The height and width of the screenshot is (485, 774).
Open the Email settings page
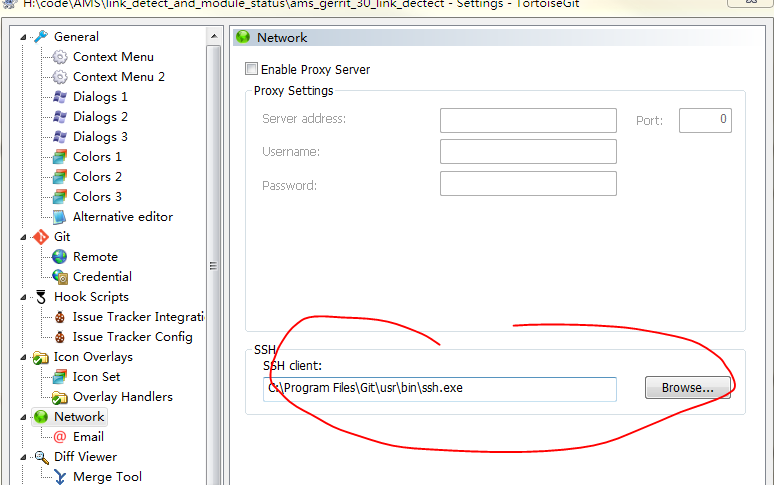(x=88, y=437)
